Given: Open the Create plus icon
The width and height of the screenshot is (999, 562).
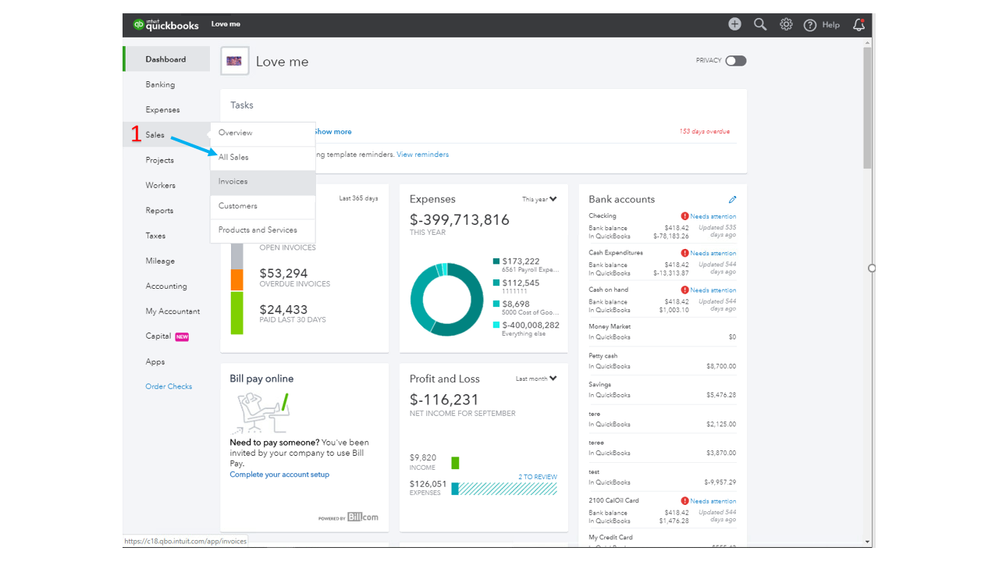Looking at the screenshot, I should (x=735, y=24).
